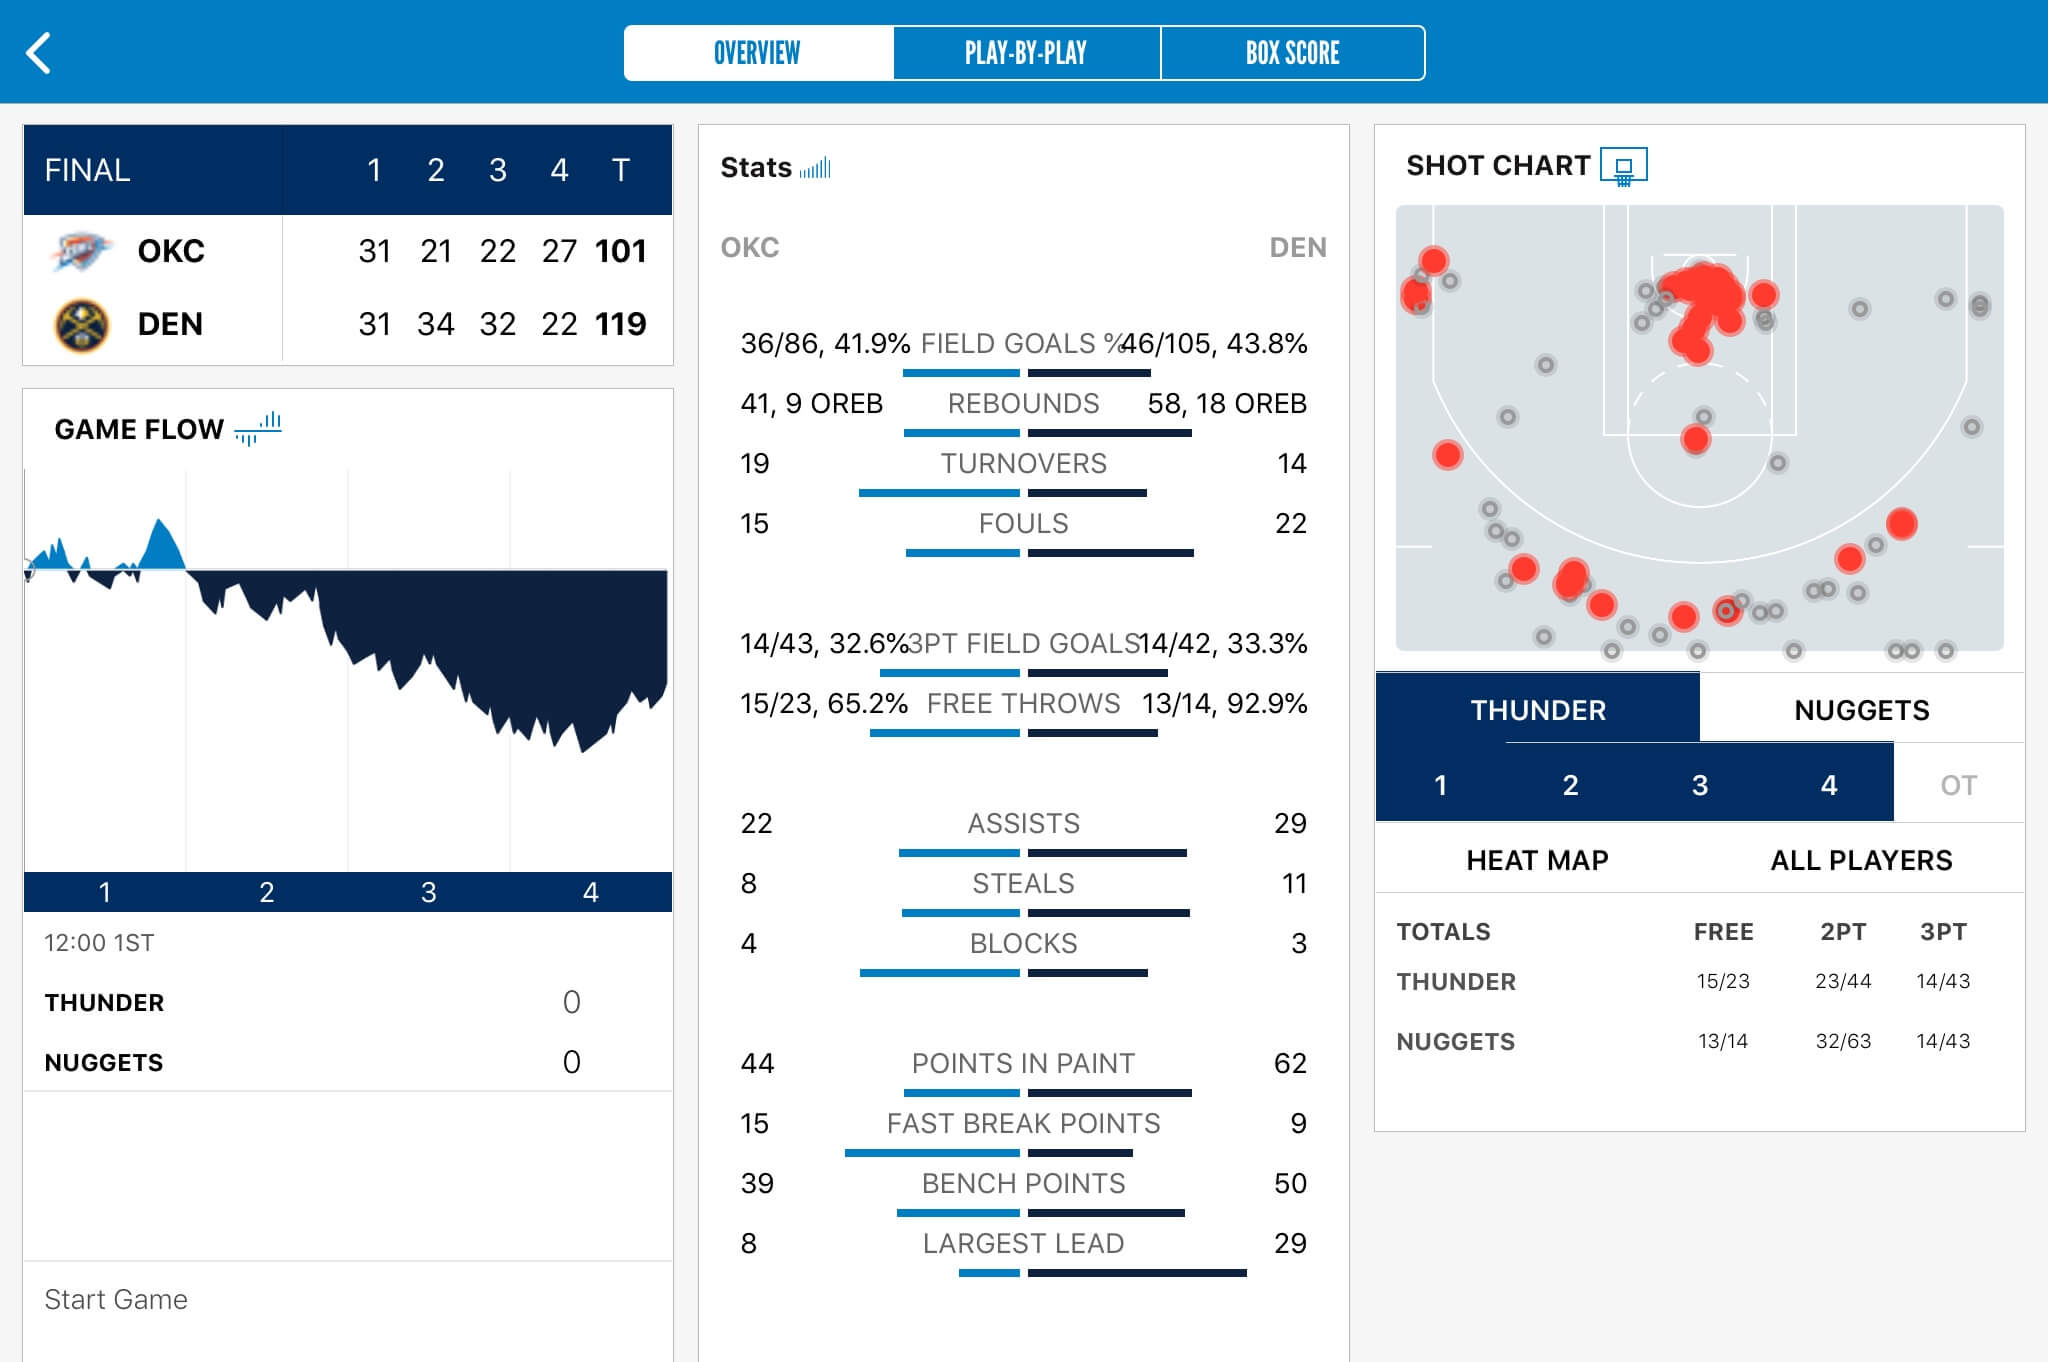Click Thunder 2PT total 23/44
2048x1362 pixels.
click(x=1843, y=981)
